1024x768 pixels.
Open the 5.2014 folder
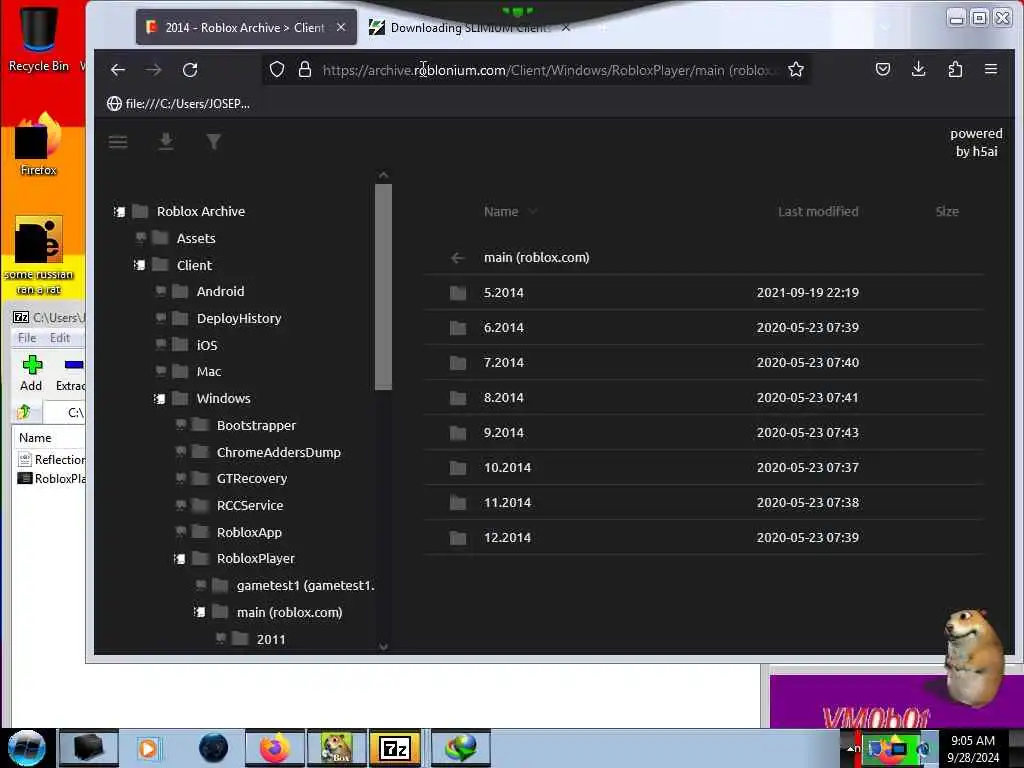[704, 293]
